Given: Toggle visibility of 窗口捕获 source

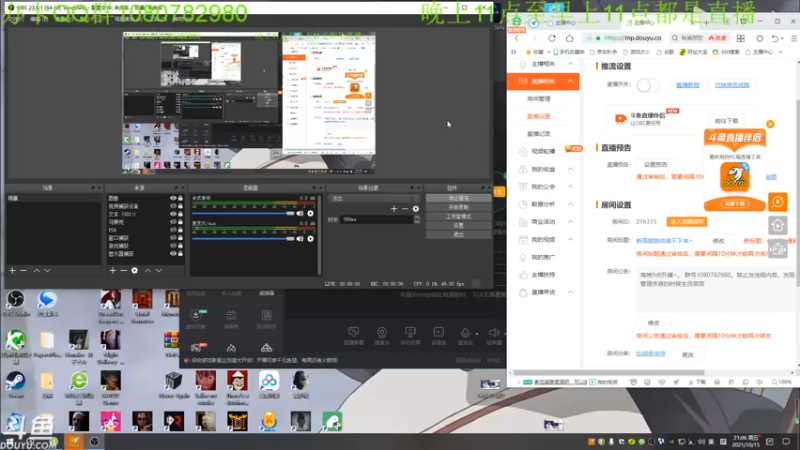Looking at the screenshot, I should pos(173,238).
